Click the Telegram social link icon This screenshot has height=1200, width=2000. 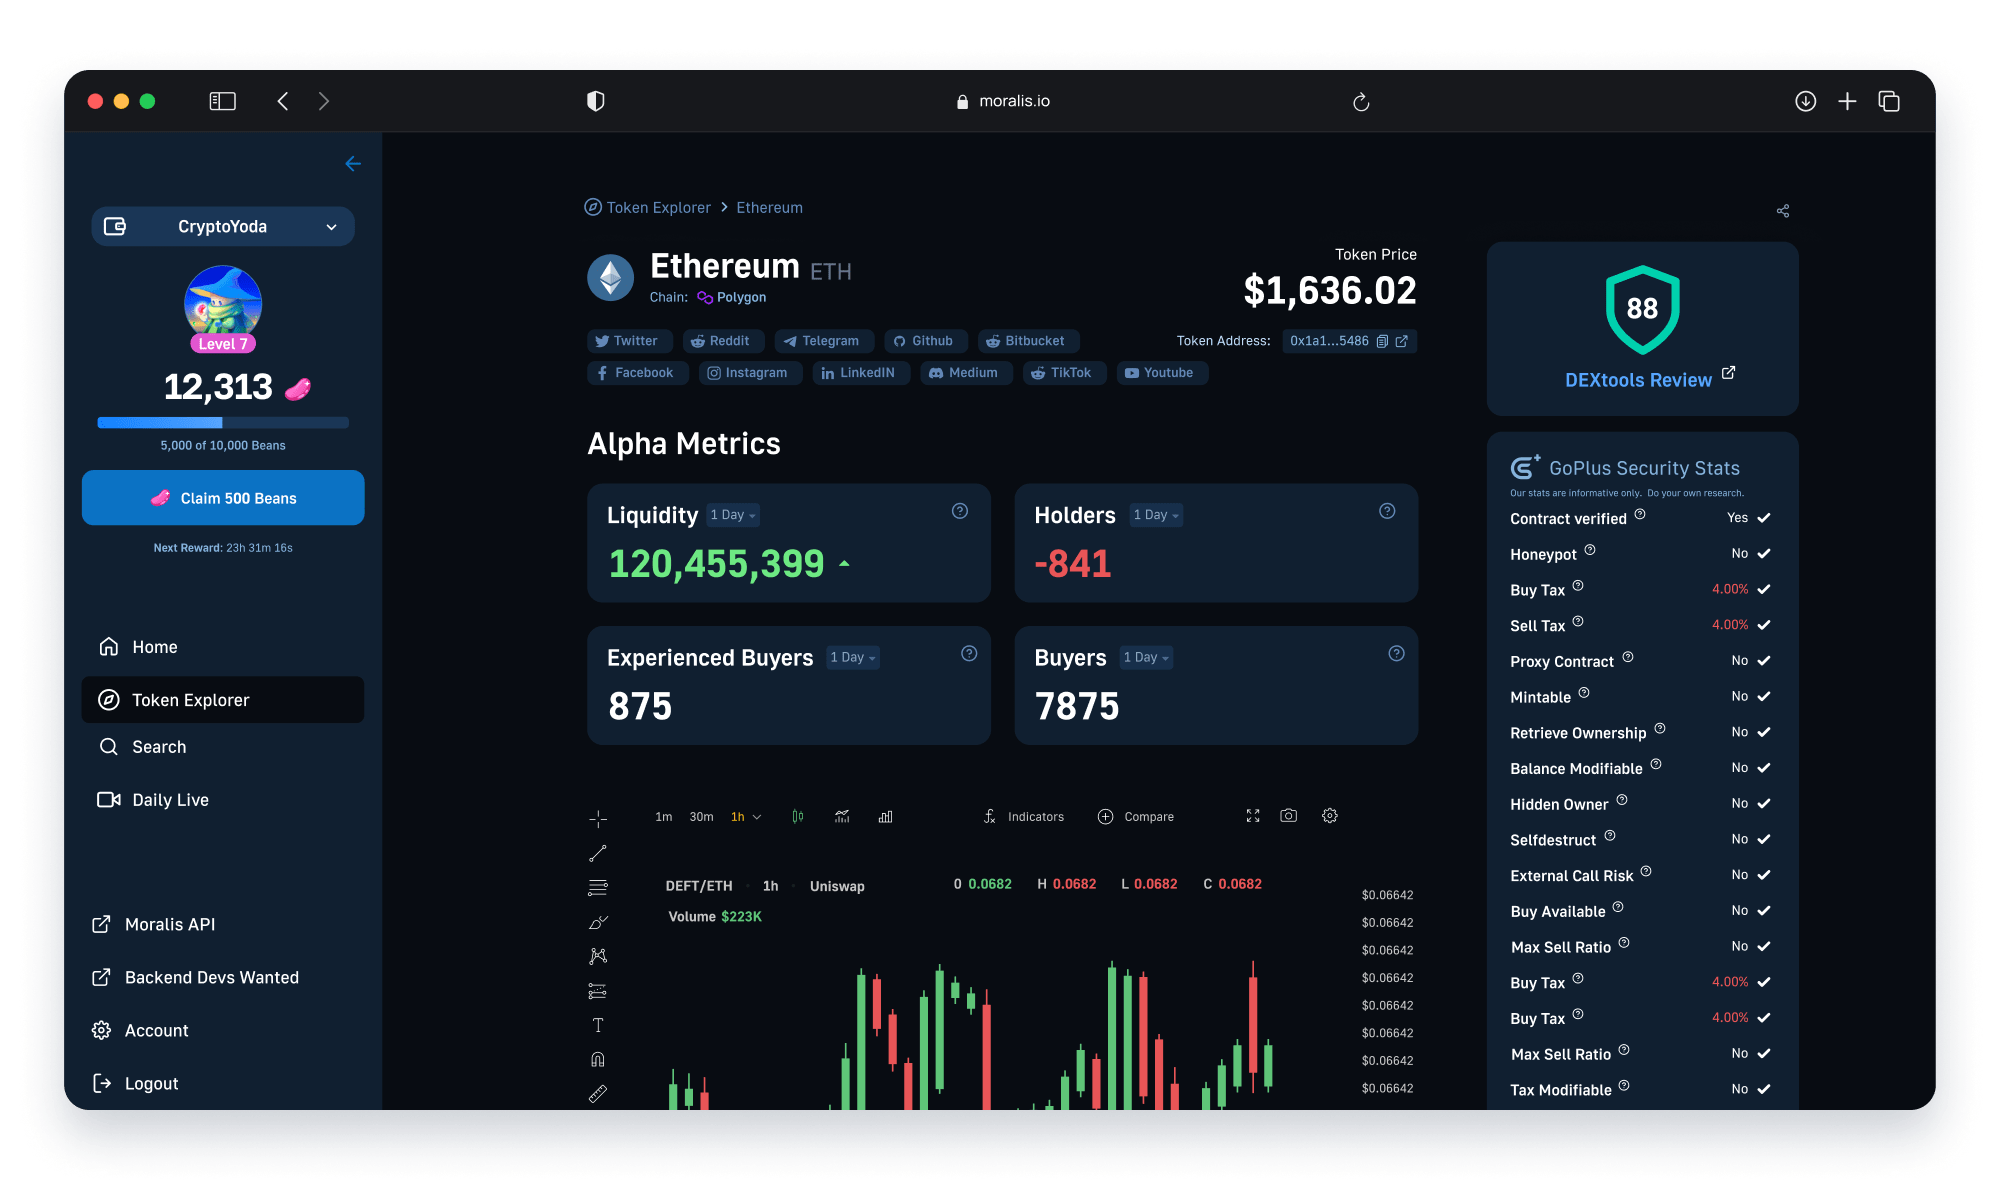(x=821, y=340)
